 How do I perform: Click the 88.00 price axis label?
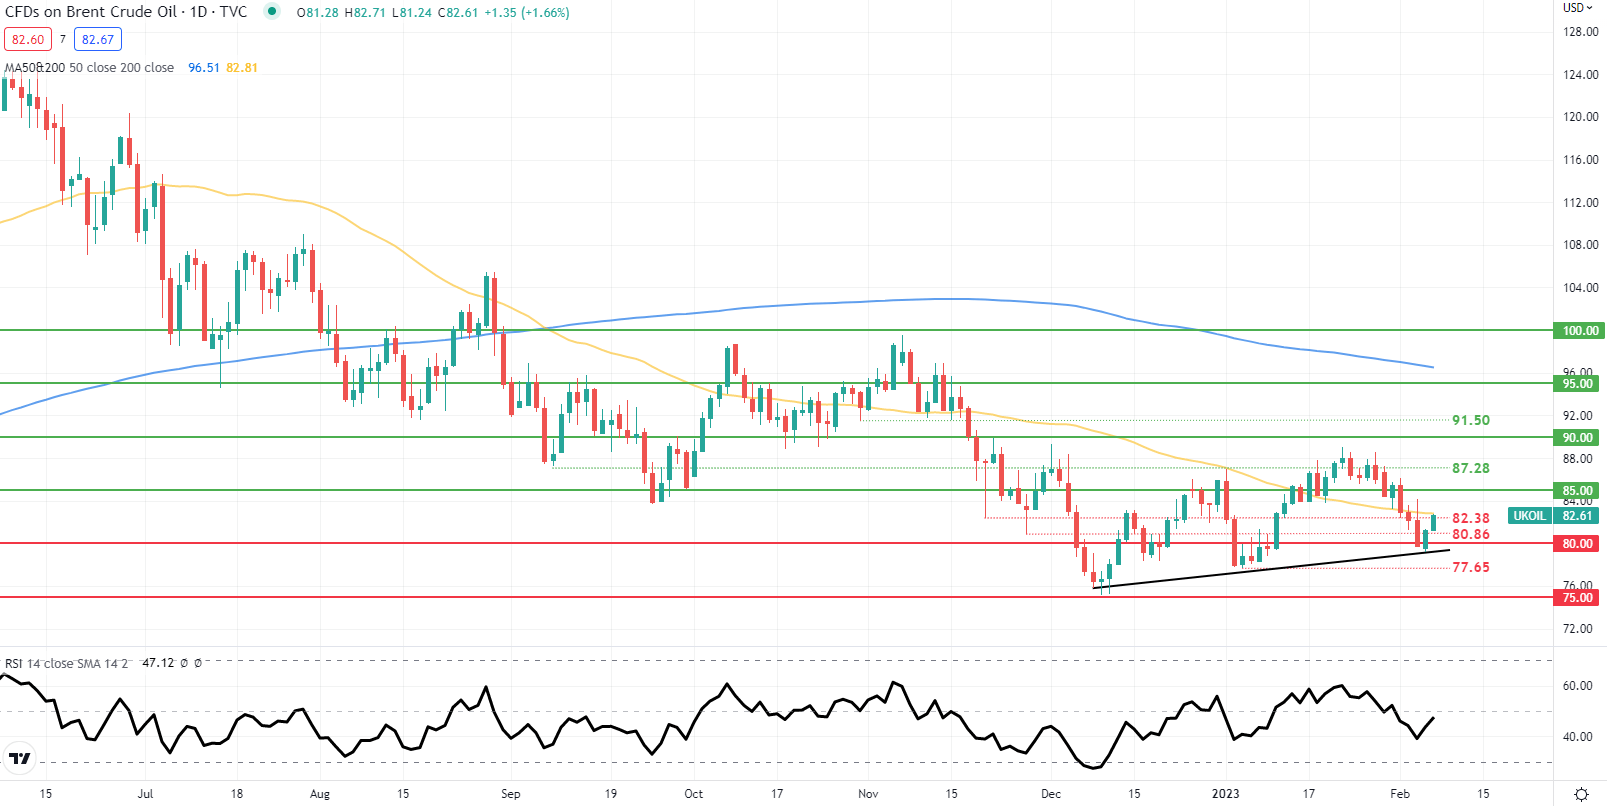(x=1578, y=459)
